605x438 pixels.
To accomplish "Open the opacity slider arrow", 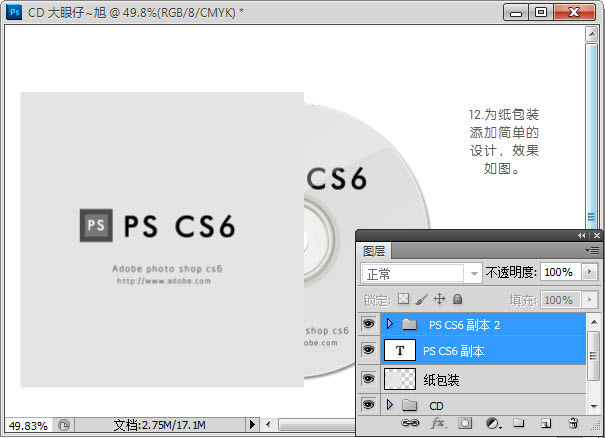I will click(590, 272).
